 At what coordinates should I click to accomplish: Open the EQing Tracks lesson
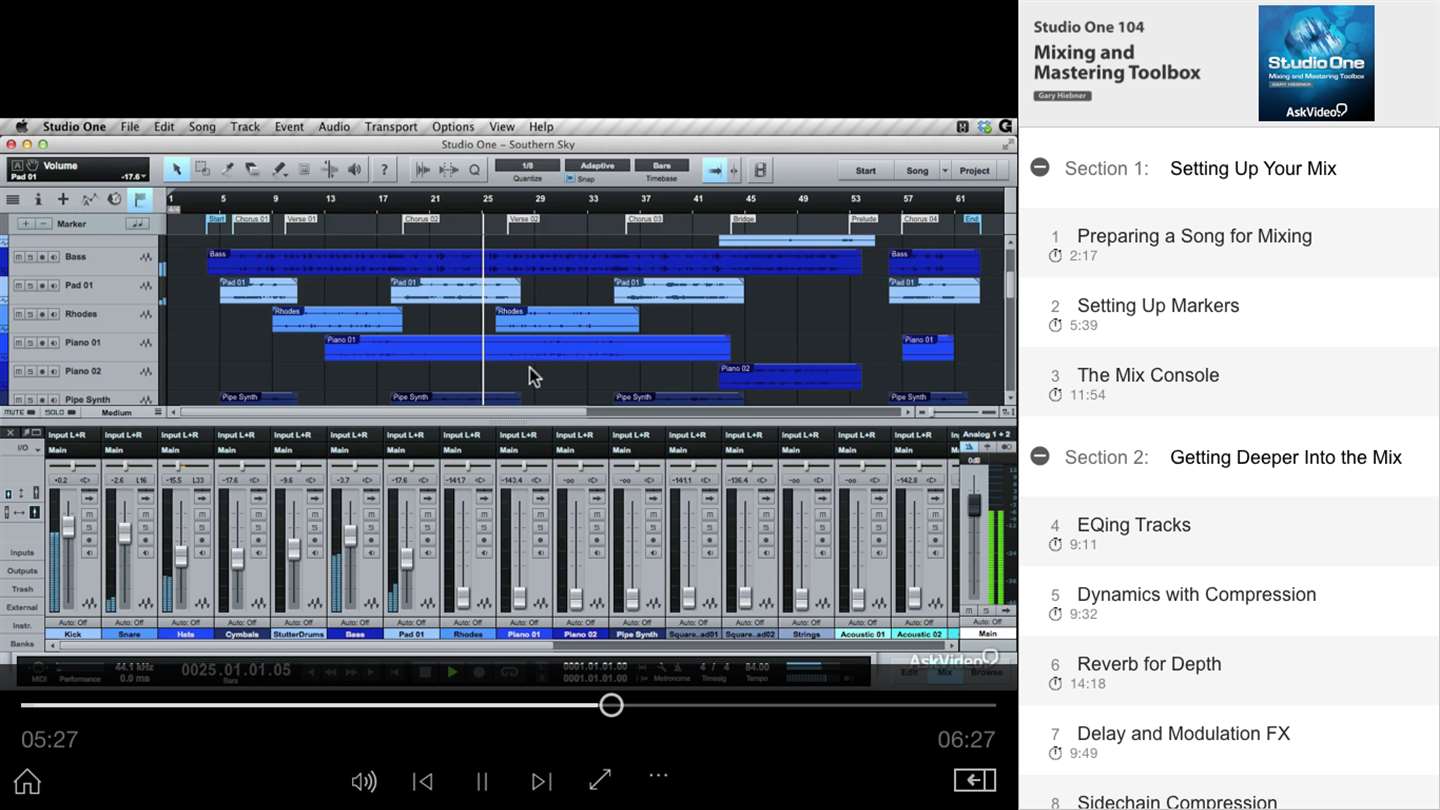1133,525
